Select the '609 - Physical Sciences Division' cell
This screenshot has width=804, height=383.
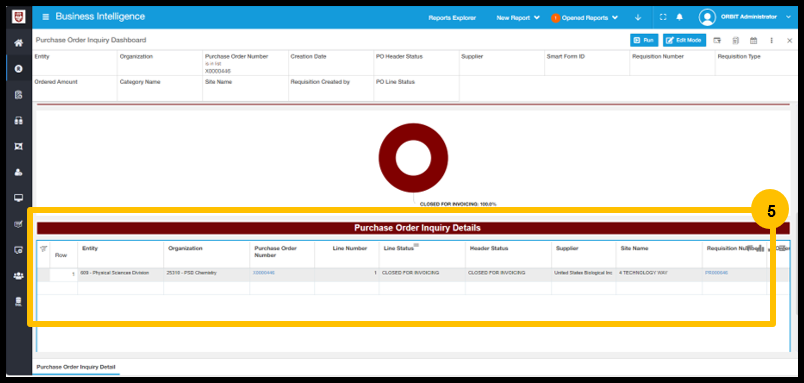120,273
